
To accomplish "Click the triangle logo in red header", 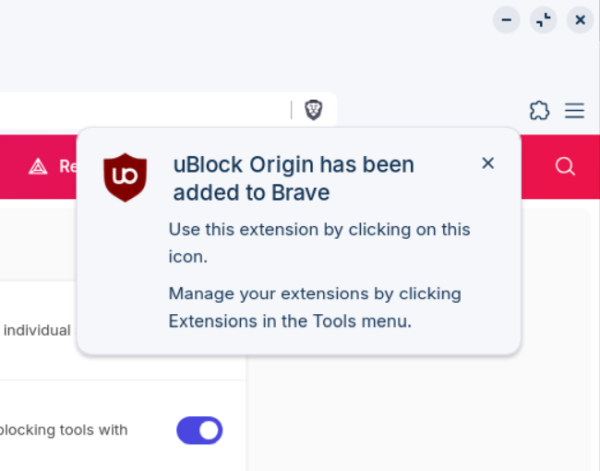I will coord(38,166).
